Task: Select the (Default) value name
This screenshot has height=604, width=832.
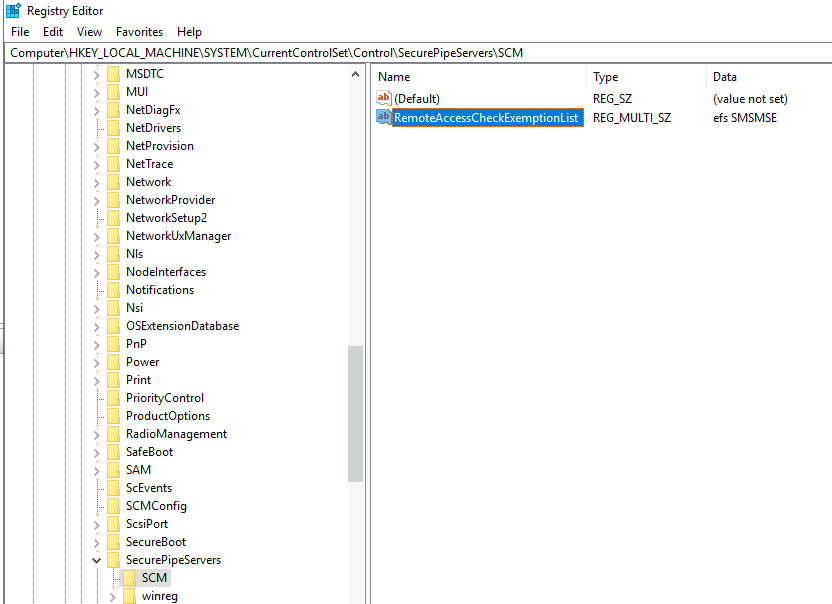Action: 417,99
